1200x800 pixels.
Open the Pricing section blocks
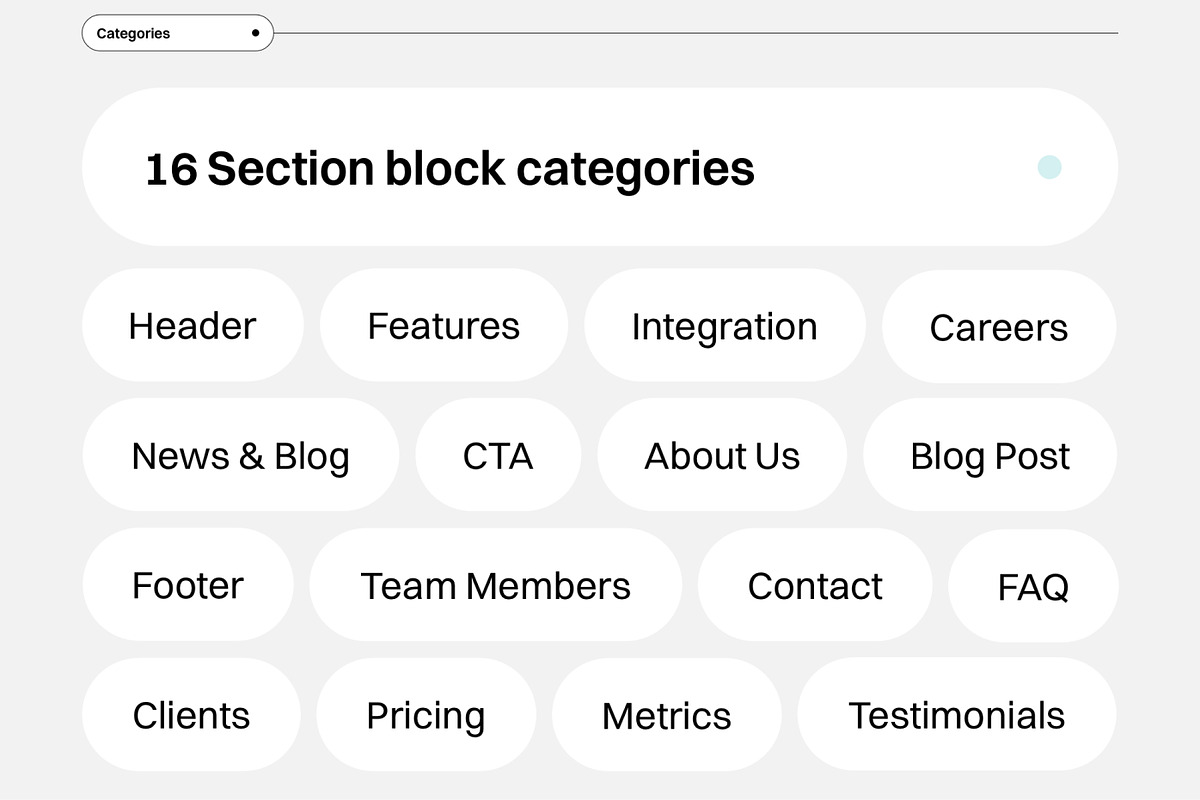point(426,716)
